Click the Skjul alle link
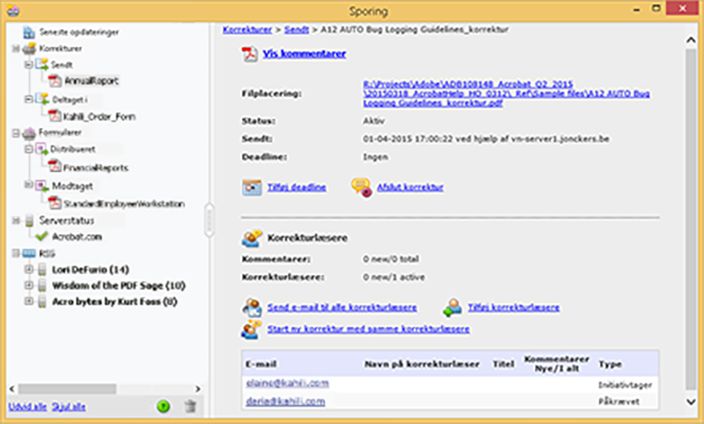The image size is (704, 424). 69,407
